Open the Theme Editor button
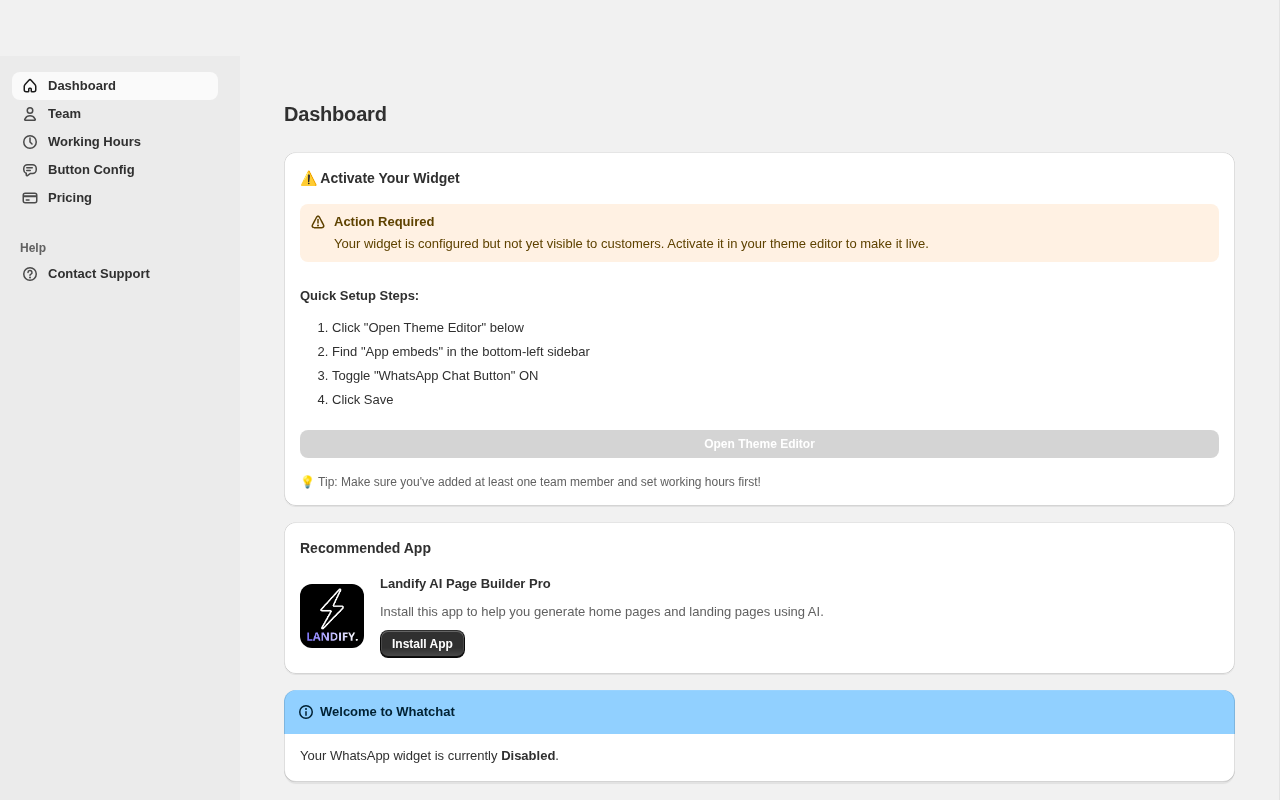Image resolution: width=1280 pixels, height=800 pixels. (x=759, y=444)
